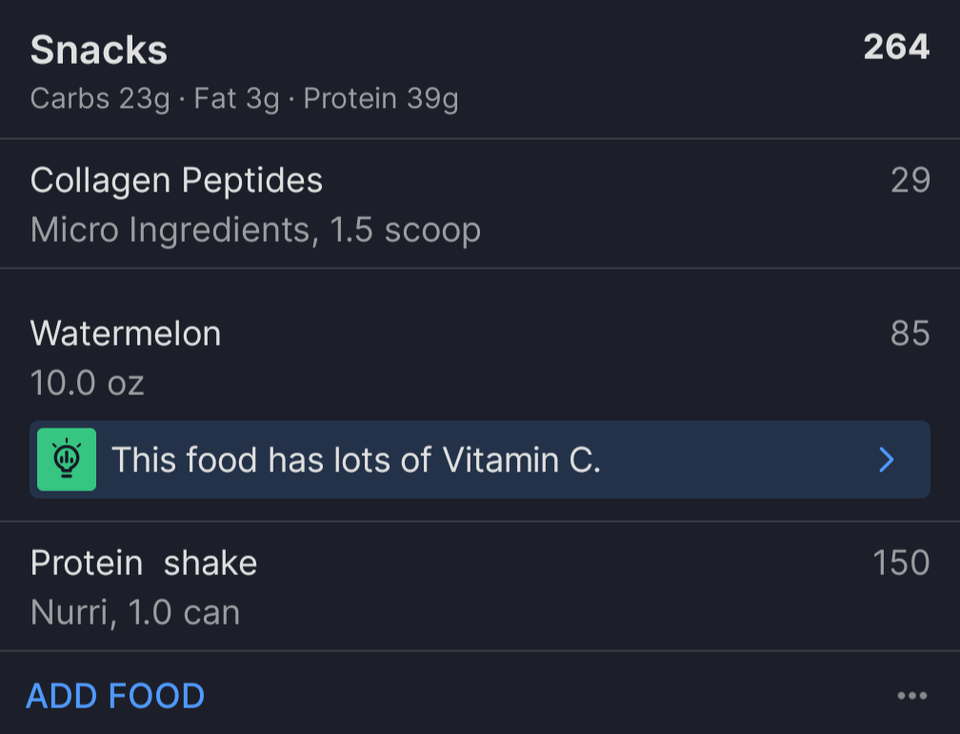Tap the 'Micro Ingredients, 1.5 scoop' serving text
The width and height of the screenshot is (960, 734).
pyautogui.click(x=255, y=231)
